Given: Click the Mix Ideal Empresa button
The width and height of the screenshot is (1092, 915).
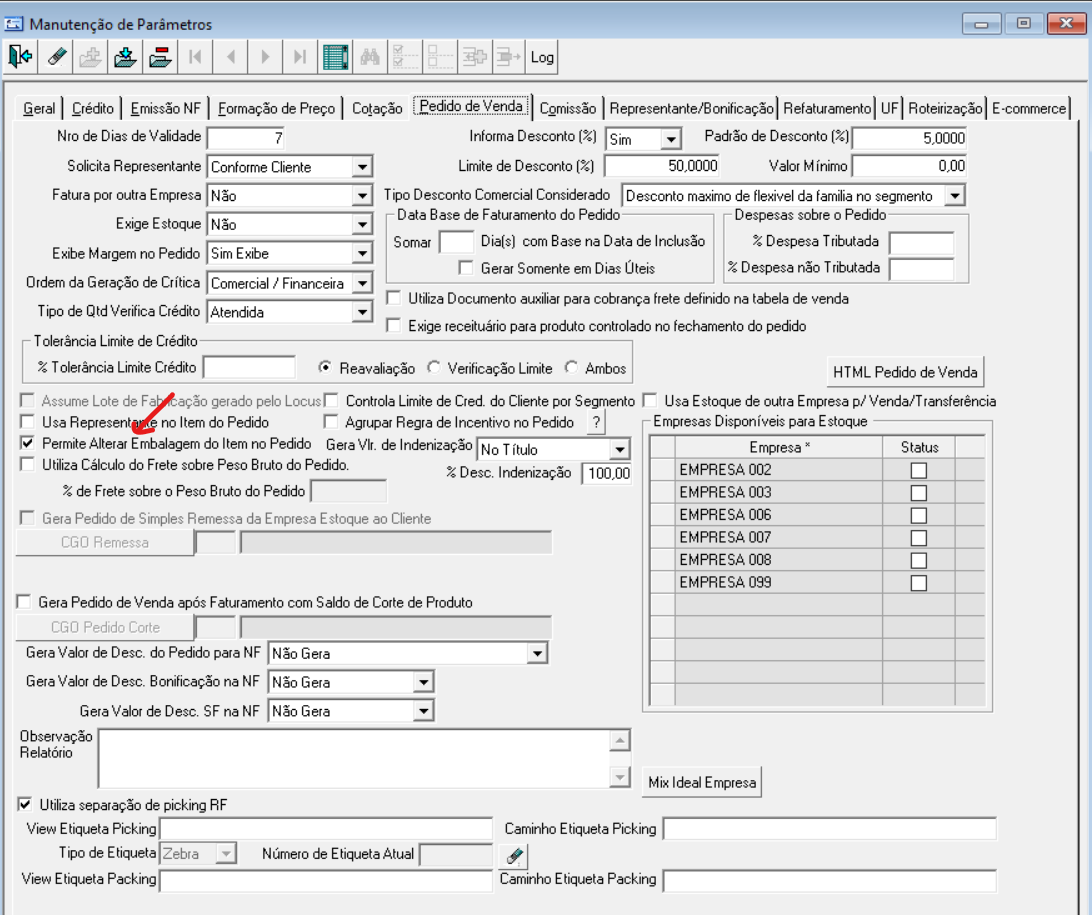Looking at the screenshot, I should pos(701,783).
